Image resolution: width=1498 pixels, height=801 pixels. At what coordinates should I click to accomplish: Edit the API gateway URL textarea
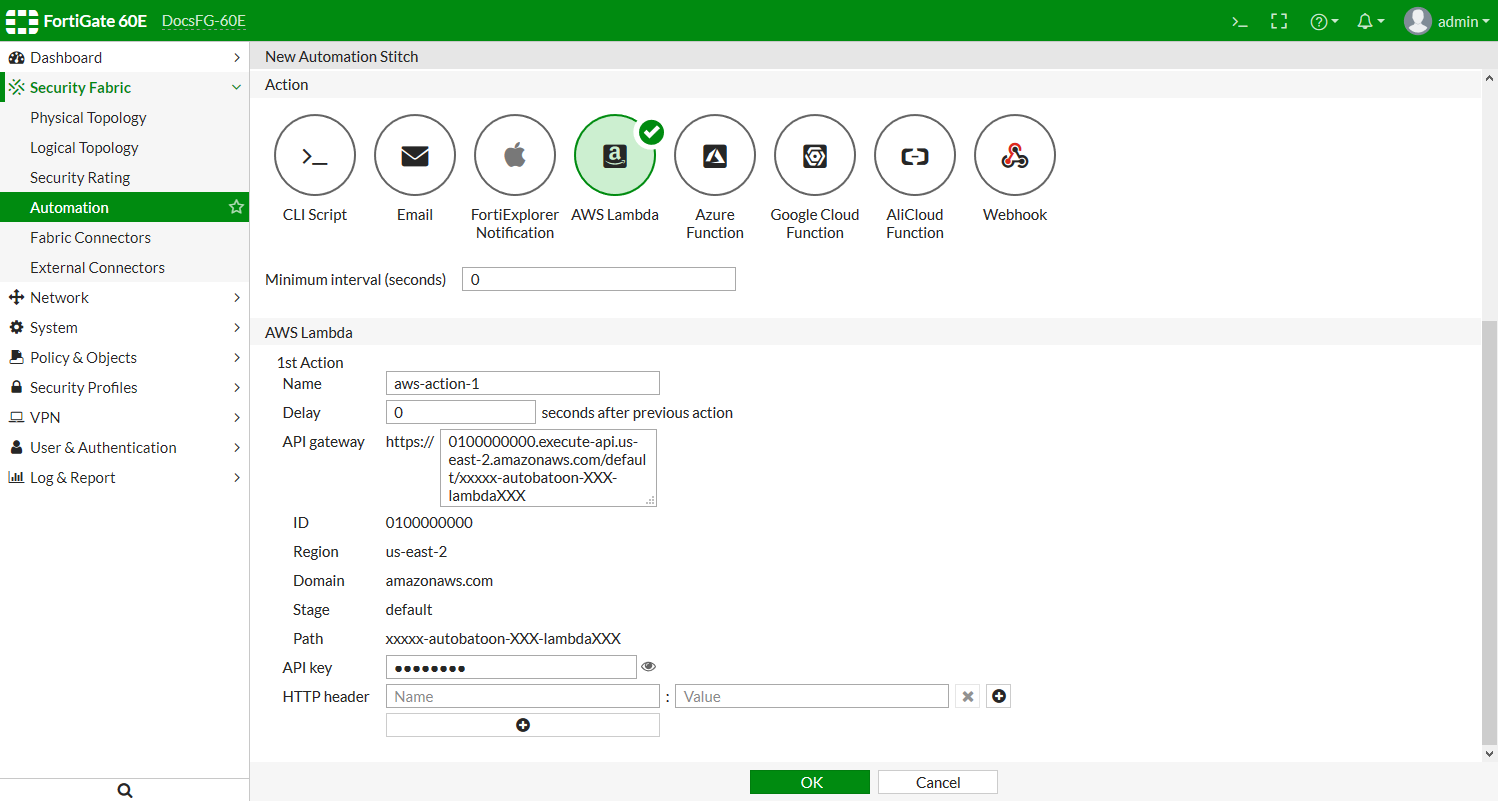click(x=548, y=468)
